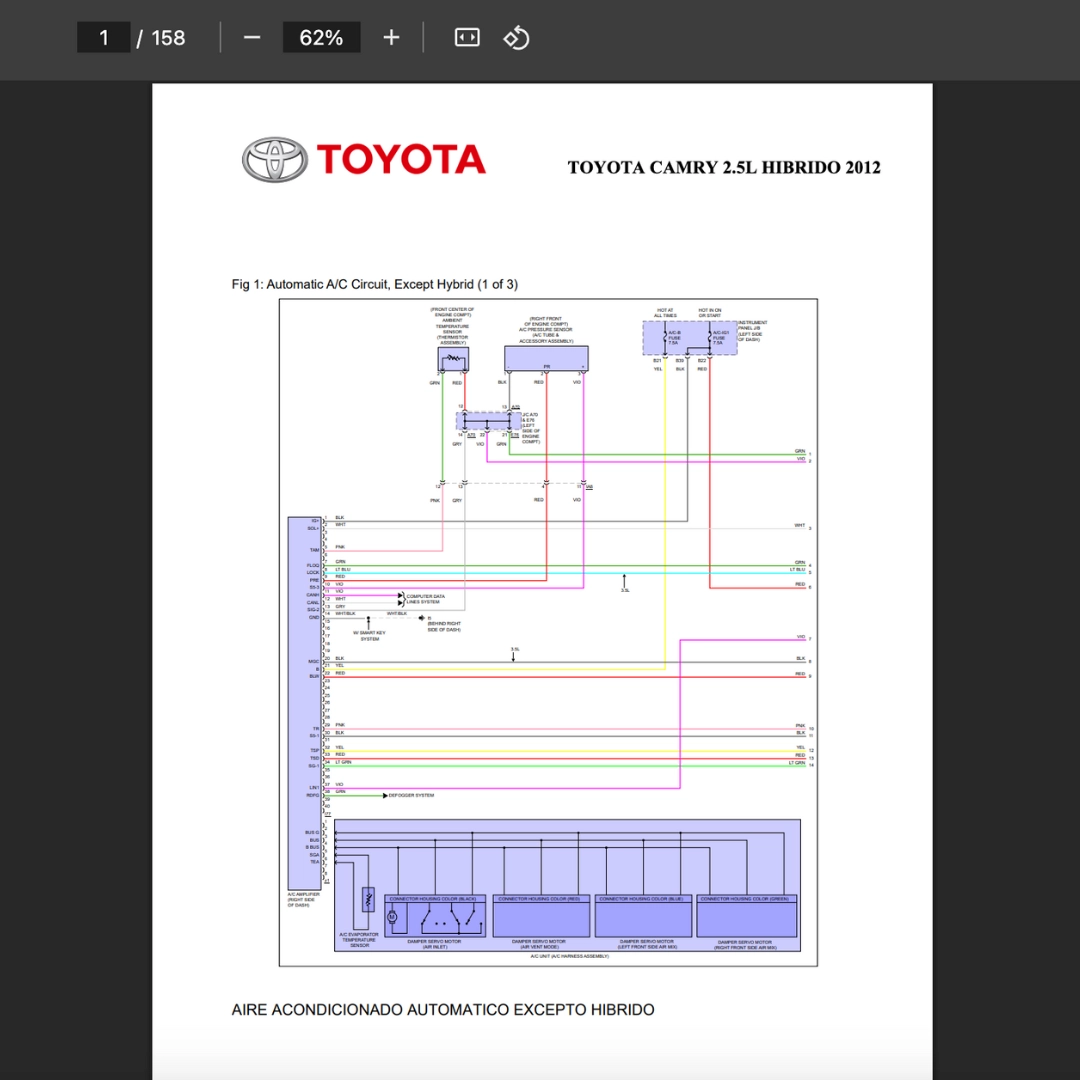Click the air inlet servo motor symbol
This screenshot has width=1080, height=1080.
pos(392,916)
